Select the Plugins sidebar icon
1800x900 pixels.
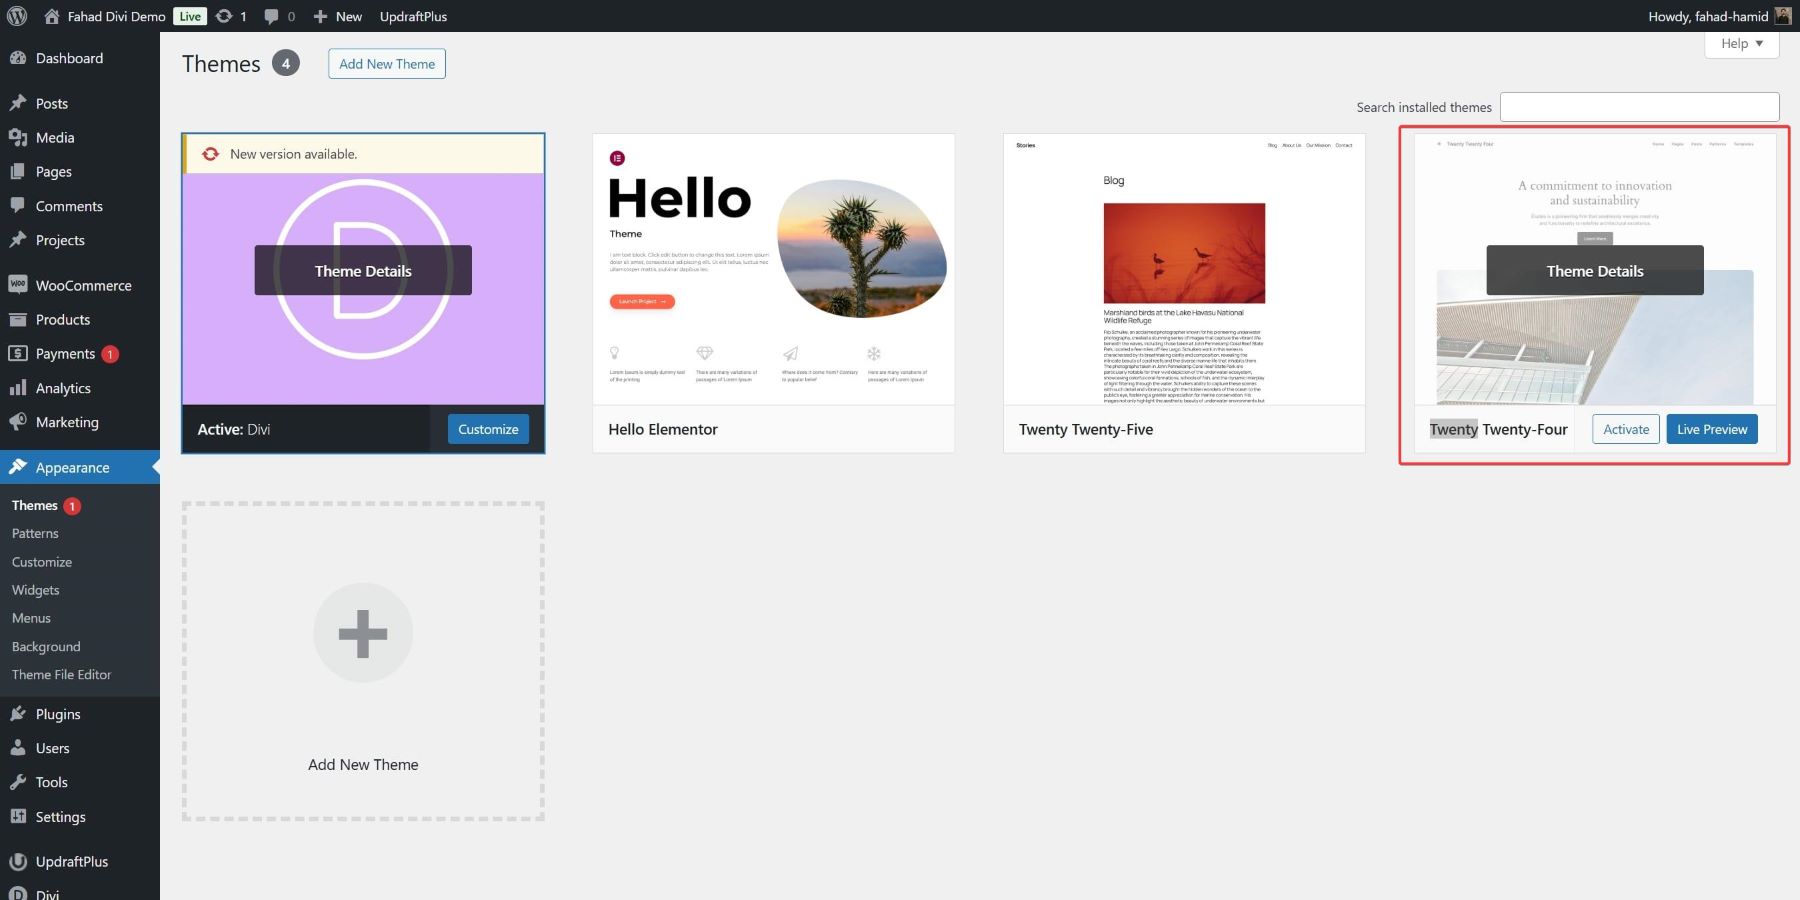[20, 714]
